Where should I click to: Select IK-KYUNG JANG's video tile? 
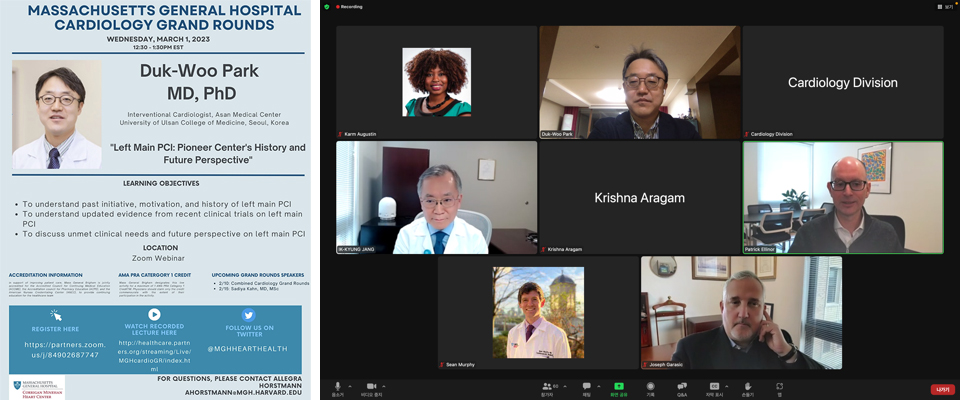437,197
